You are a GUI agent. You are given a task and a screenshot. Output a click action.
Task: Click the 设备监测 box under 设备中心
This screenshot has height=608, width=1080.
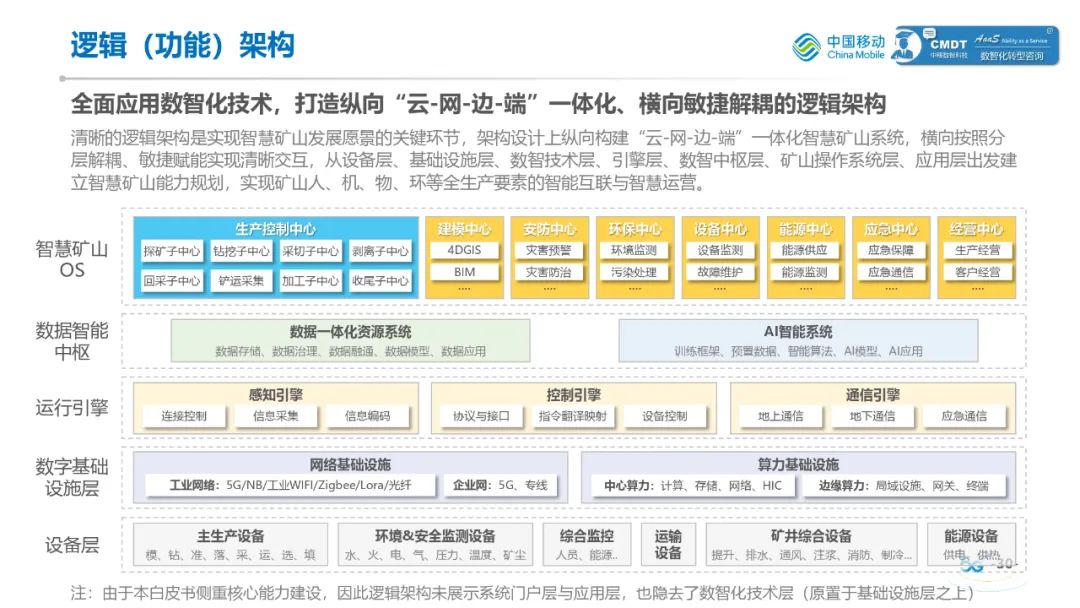720,250
